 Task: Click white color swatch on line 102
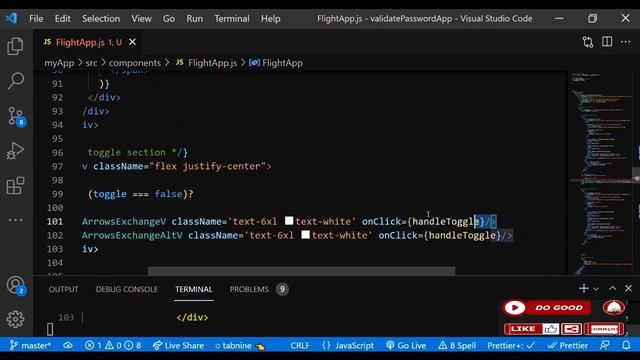click(x=305, y=235)
